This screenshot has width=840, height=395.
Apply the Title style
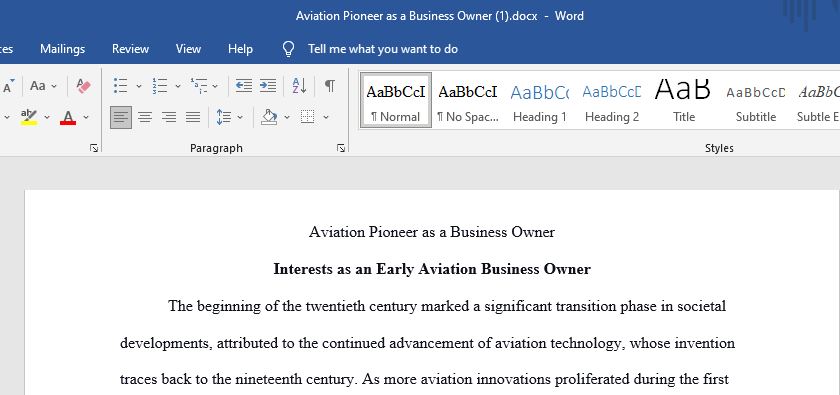[684, 100]
